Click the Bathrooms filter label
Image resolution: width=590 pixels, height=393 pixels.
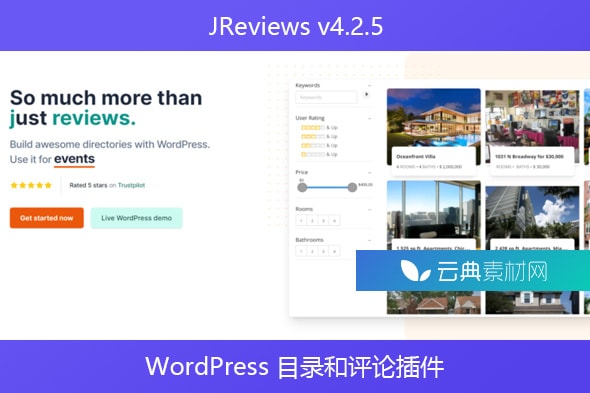[309, 240]
